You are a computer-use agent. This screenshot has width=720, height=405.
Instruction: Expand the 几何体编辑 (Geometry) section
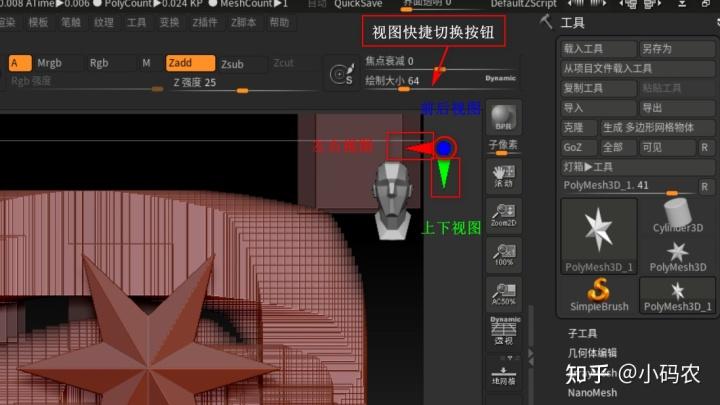pyautogui.click(x=592, y=353)
